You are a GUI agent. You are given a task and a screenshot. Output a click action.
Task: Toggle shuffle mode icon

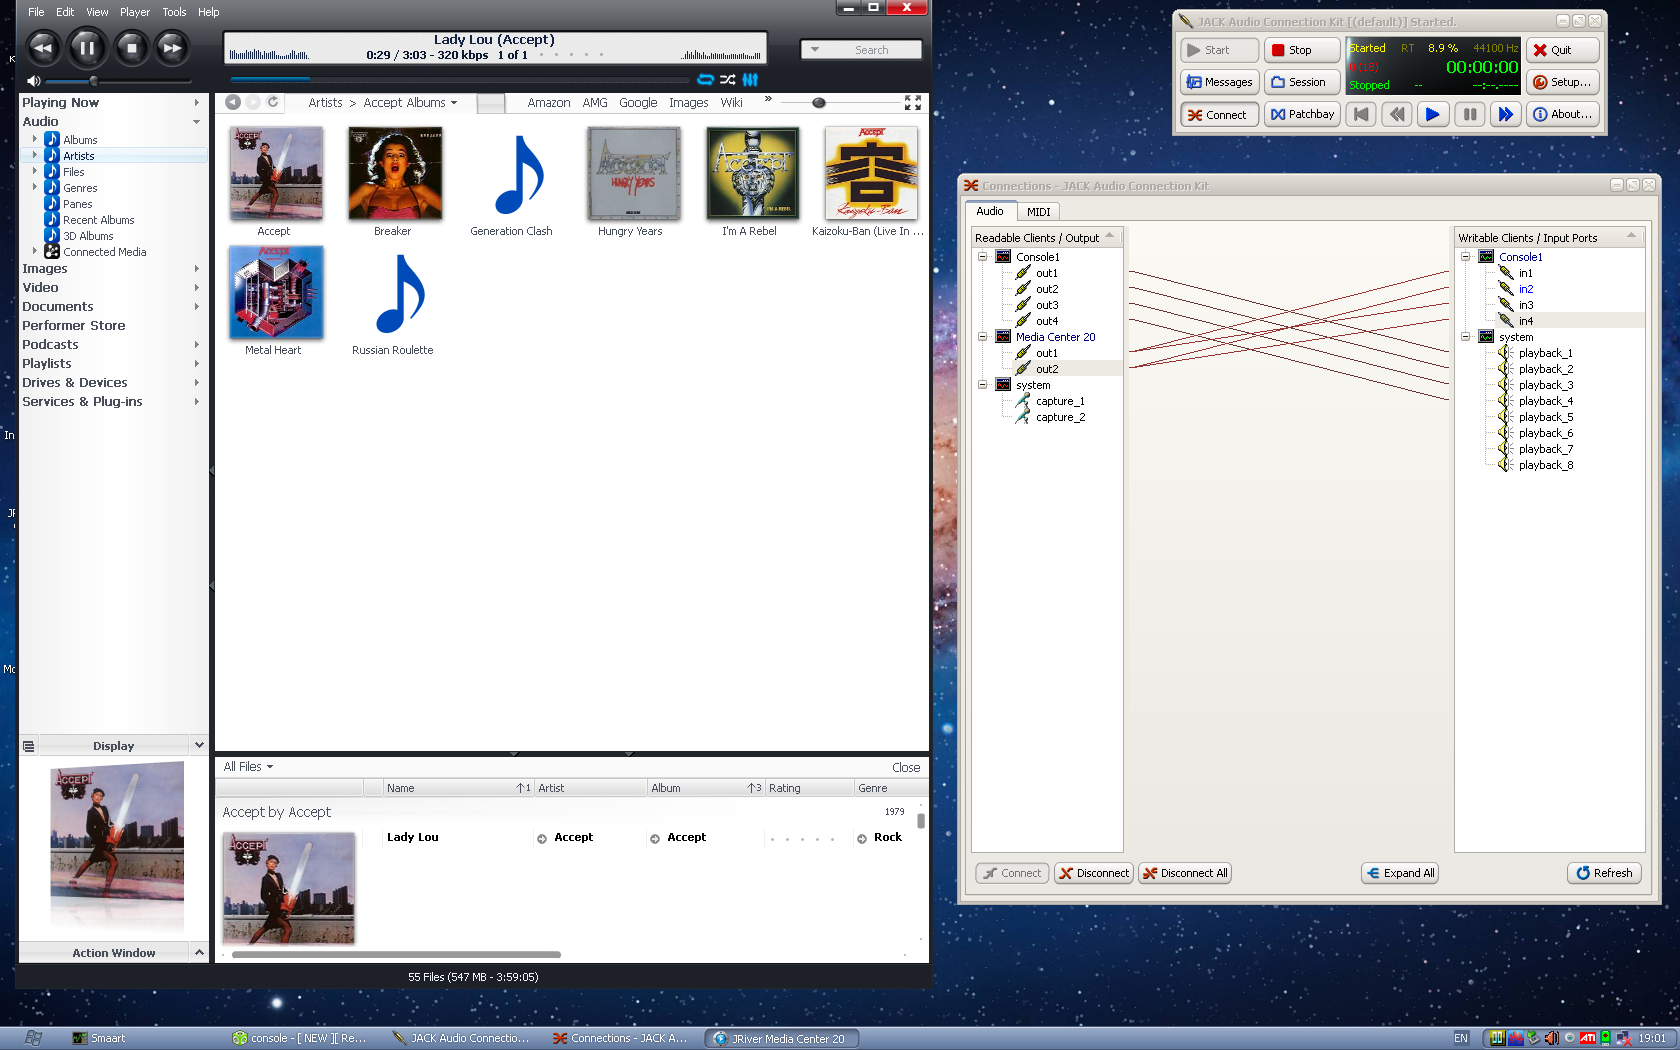tap(728, 79)
